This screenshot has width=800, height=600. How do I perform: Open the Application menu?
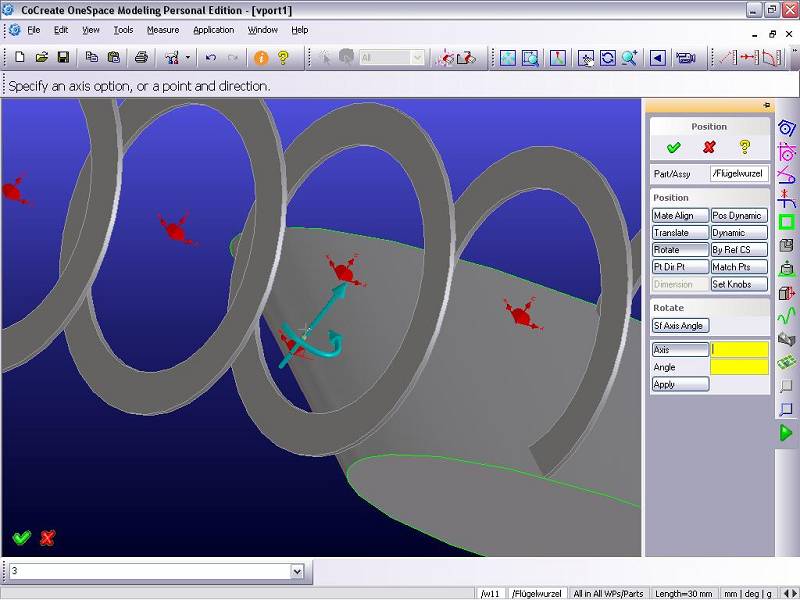coord(213,30)
